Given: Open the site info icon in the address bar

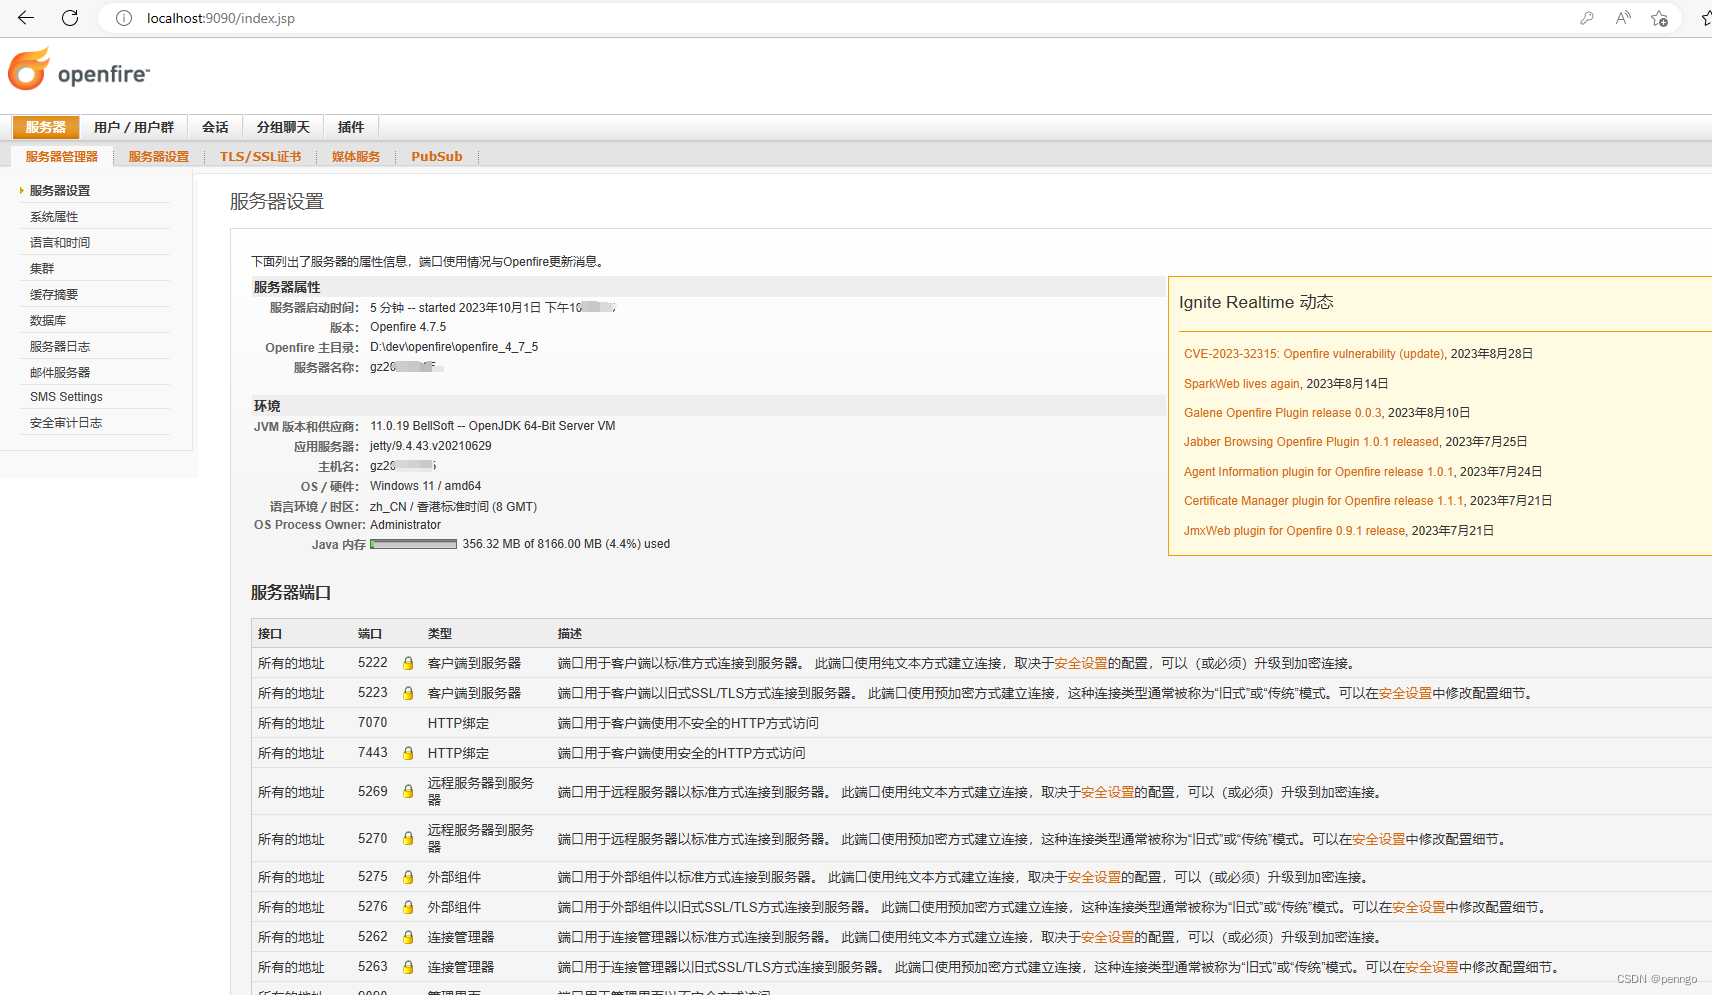Looking at the screenshot, I should coord(124,18).
